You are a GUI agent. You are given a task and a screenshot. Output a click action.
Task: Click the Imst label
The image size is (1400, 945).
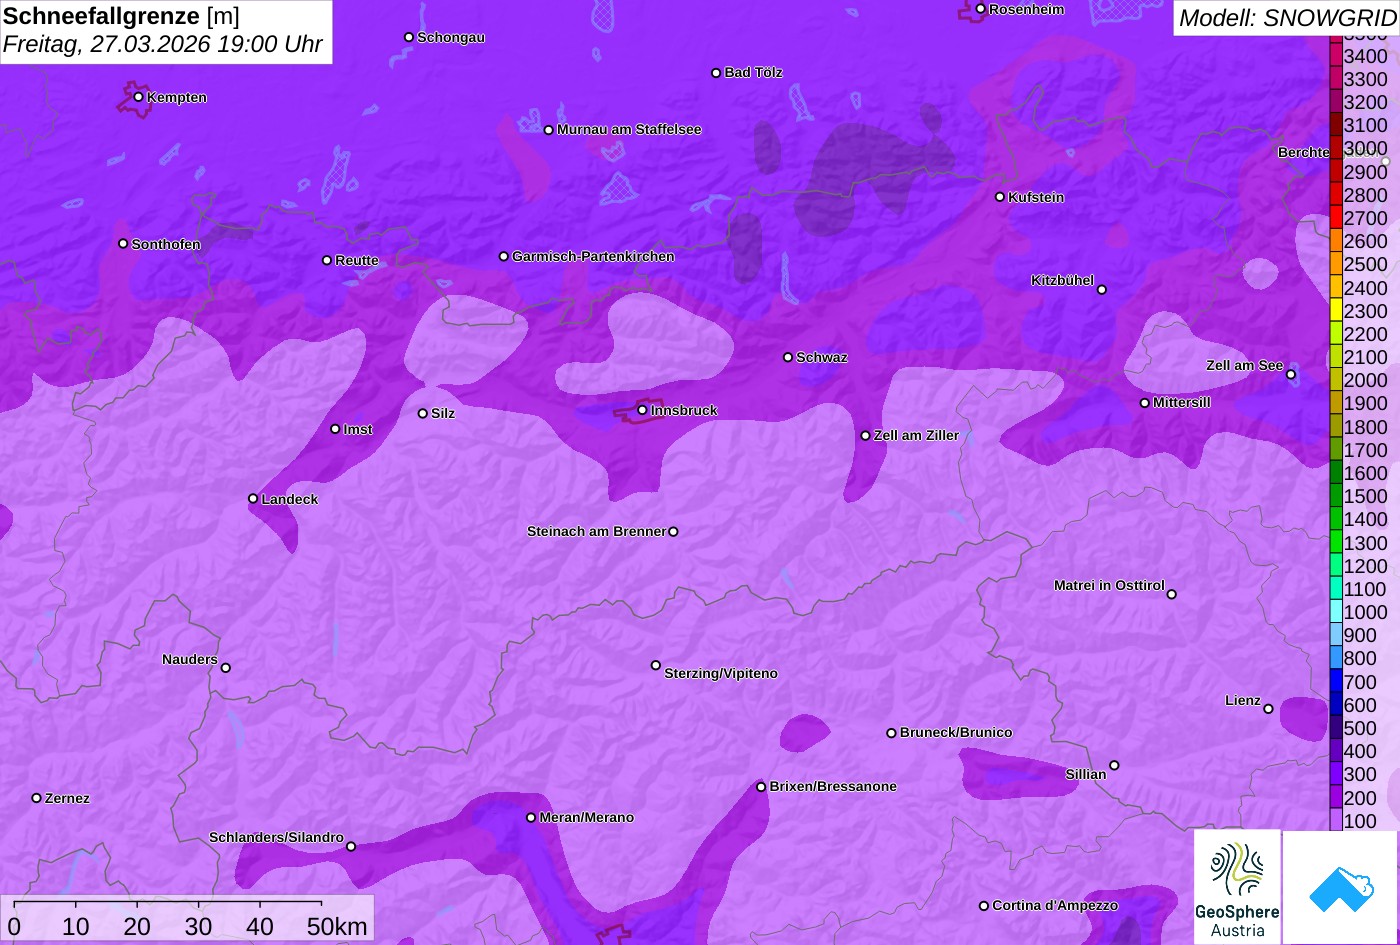tap(358, 430)
